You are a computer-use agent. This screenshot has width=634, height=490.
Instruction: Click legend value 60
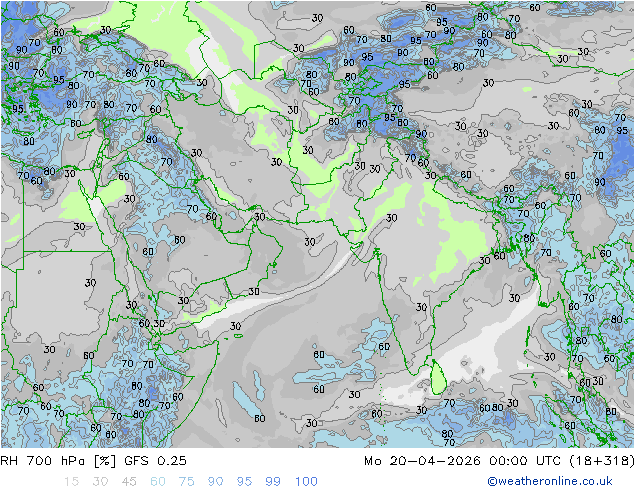coord(158,482)
